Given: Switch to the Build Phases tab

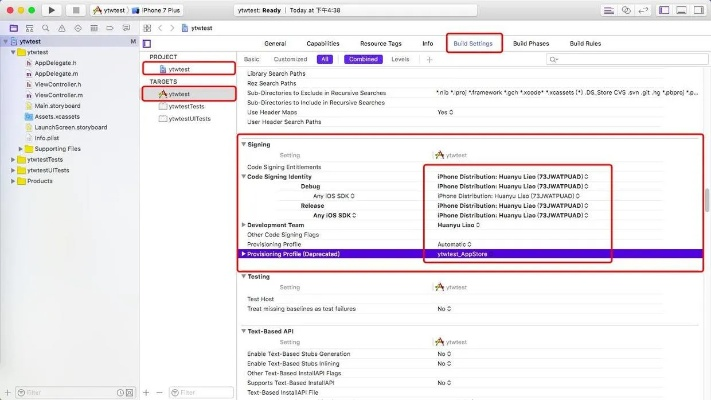Looking at the screenshot, I should (x=530, y=44).
